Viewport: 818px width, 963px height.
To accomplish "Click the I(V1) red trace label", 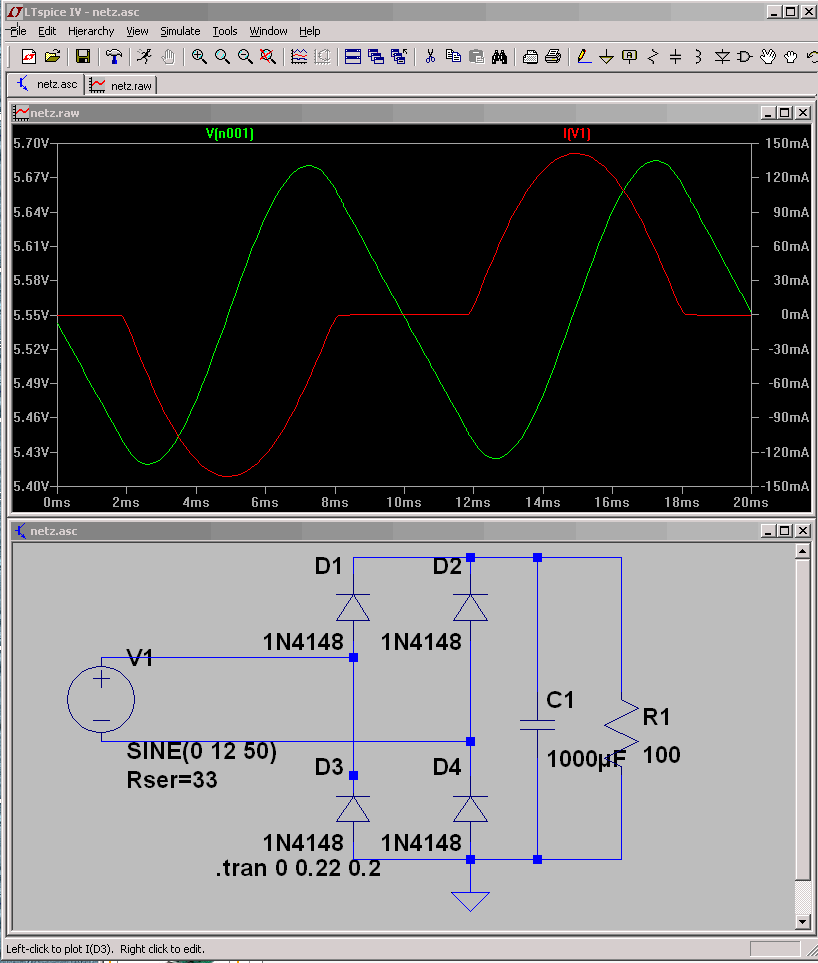I will point(577,133).
